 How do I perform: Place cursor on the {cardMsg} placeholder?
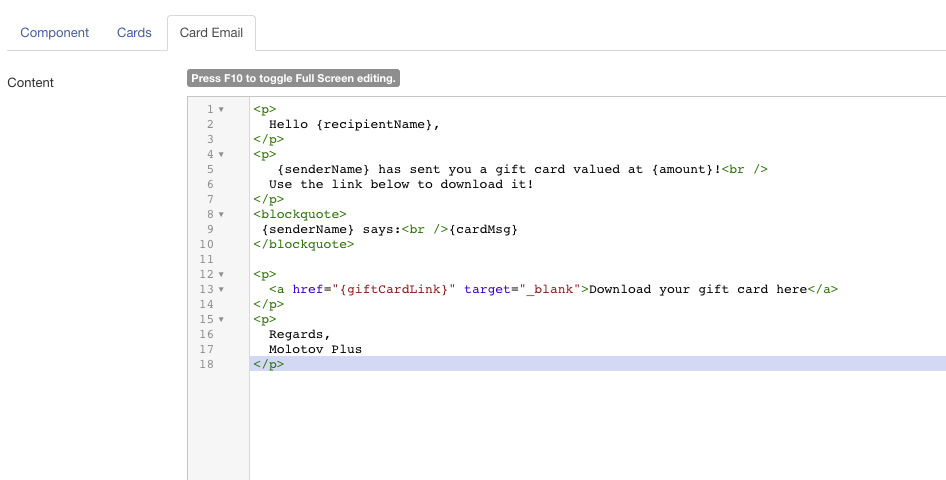483,230
